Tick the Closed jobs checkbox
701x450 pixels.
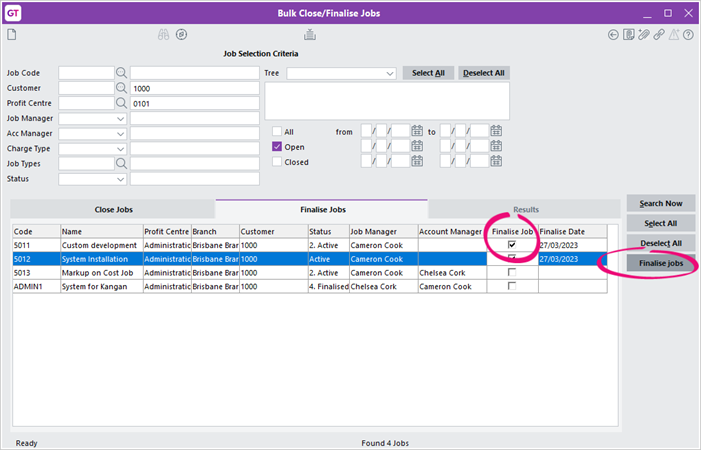[277, 162]
